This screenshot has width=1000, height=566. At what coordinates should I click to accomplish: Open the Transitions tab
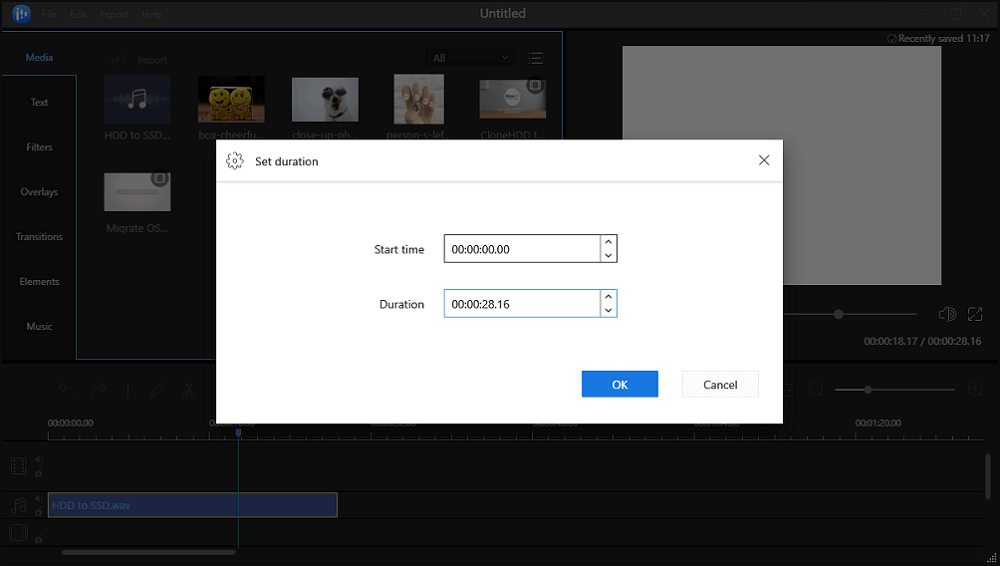point(39,237)
